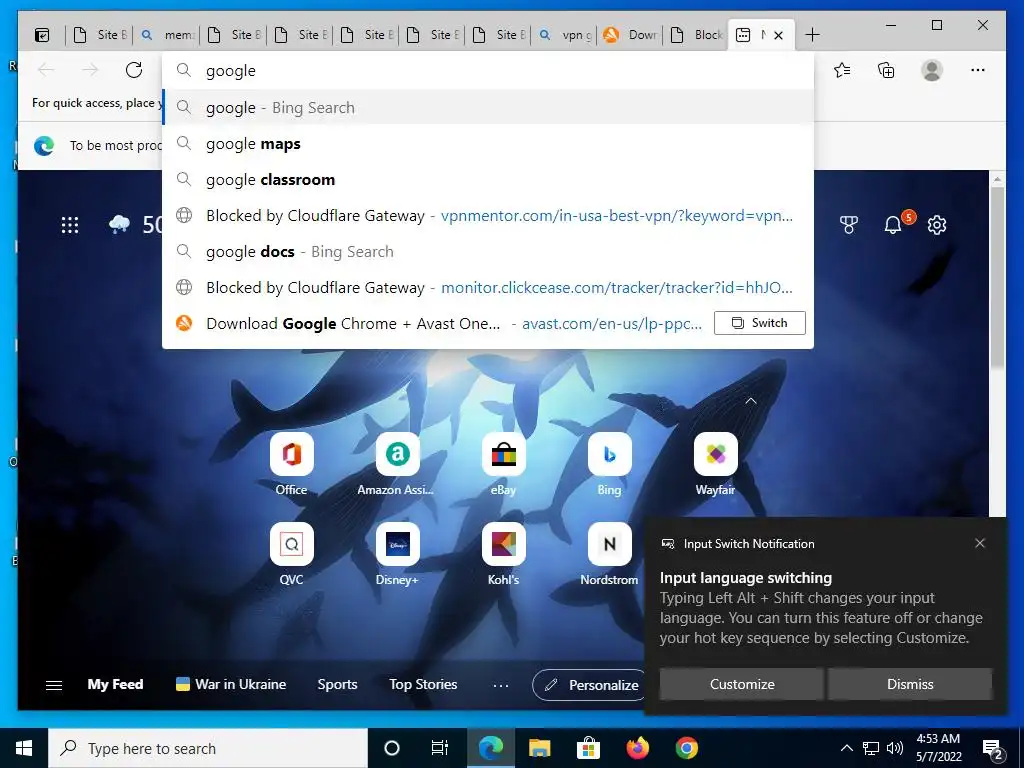Screen dimensions: 1024x768
Task: Click the Windows taskbar search box
Action: pos(208,748)
